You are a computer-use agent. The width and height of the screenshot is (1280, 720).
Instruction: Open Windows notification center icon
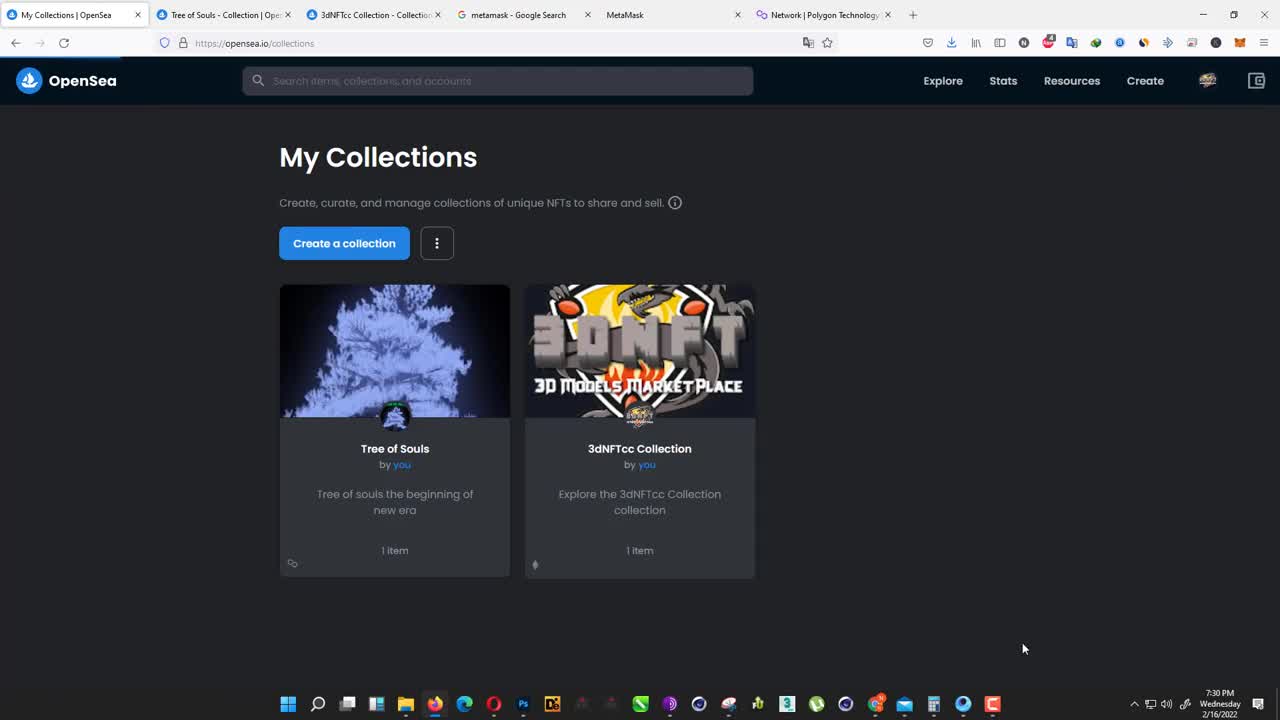pos(1259,704)
